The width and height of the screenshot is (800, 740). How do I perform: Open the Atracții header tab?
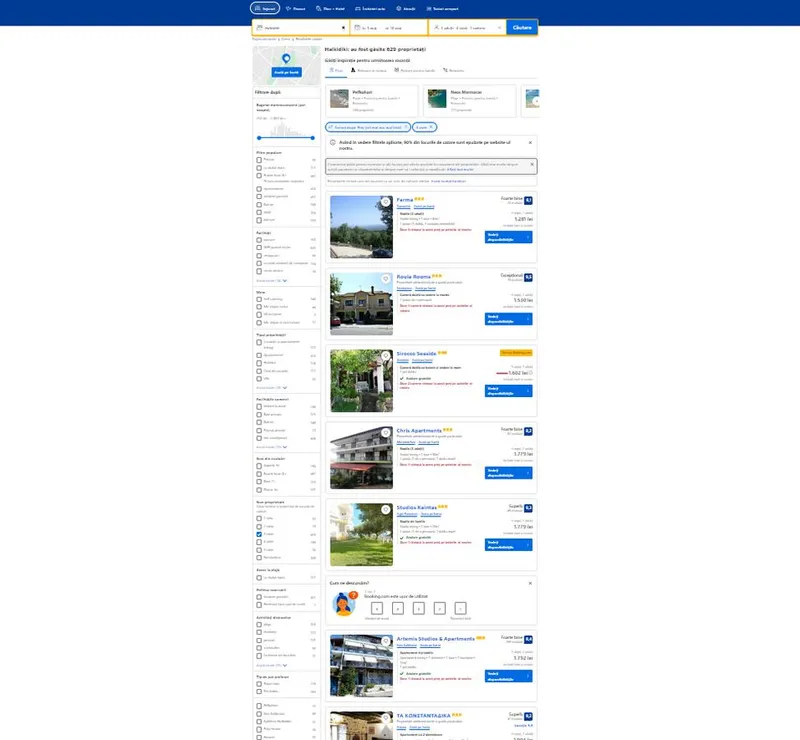pyautogui.click(x=406, y=9)
